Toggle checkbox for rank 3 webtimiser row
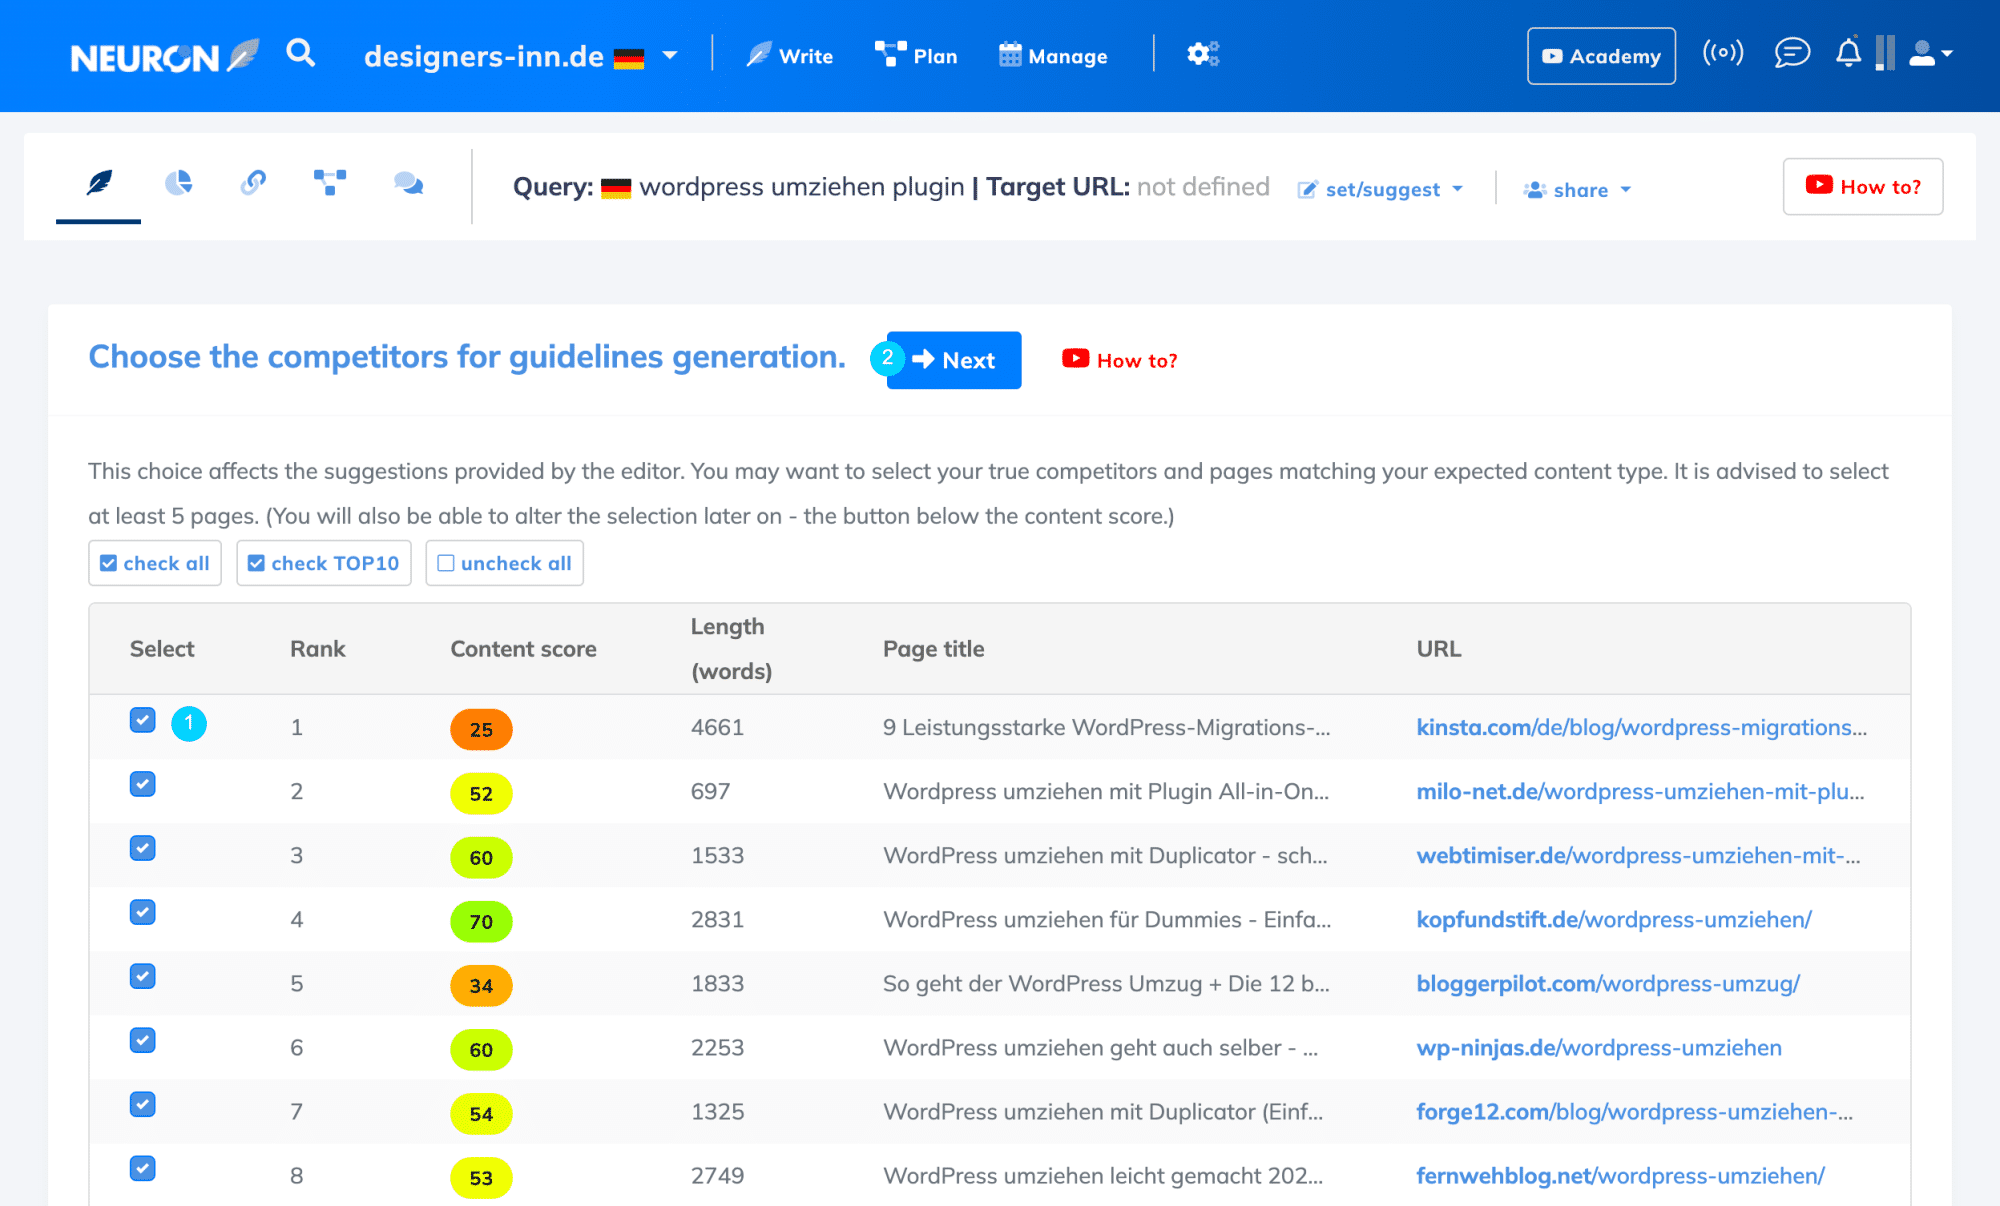2000x1206 pixels. pos(143,848)
